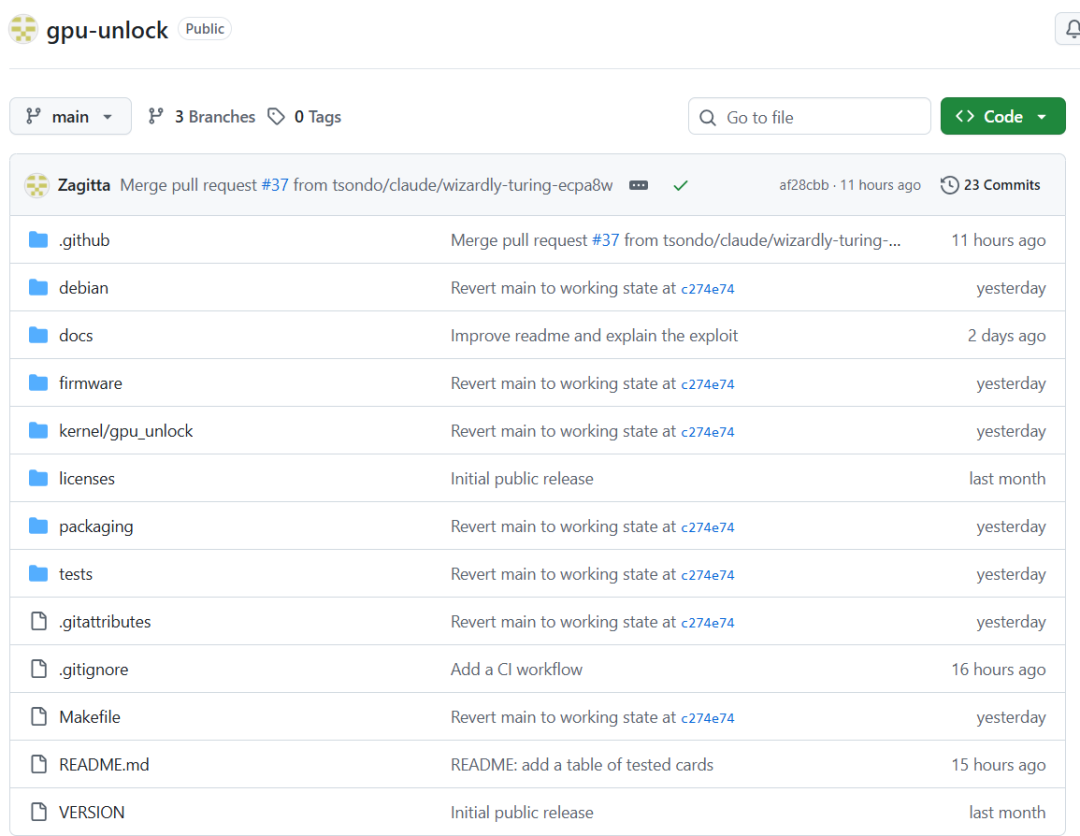Viewport: 1080px width, 836px height.
Task: View the 3 Branches list
Action: [202, 116]
